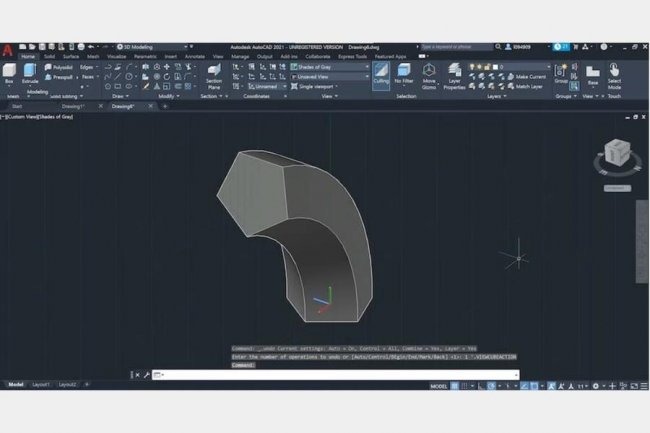Choose the Polysolid tool
650x433 pixels.
coord(59,67)
